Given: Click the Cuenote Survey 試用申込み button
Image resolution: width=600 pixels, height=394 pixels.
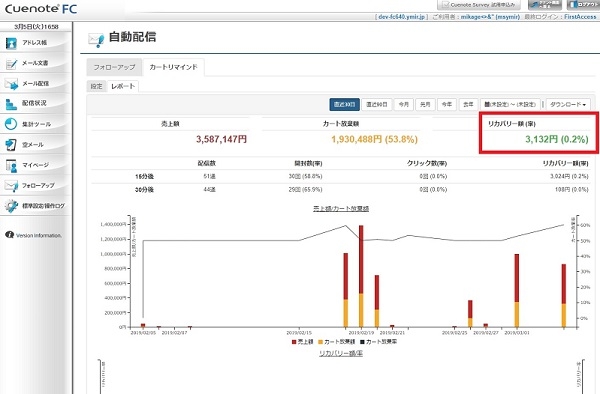Looking at the screenshot, I should click(479, 5).
